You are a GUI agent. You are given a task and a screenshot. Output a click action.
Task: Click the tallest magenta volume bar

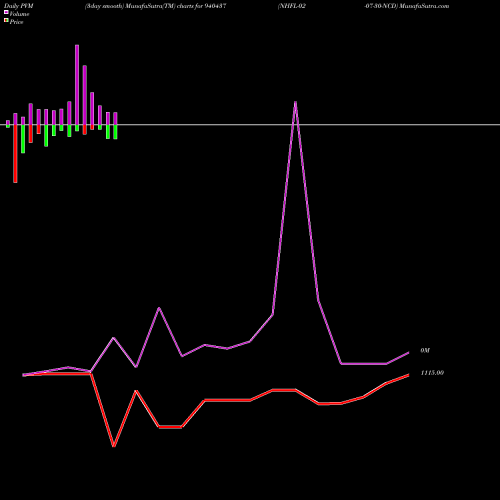(77, 85)
